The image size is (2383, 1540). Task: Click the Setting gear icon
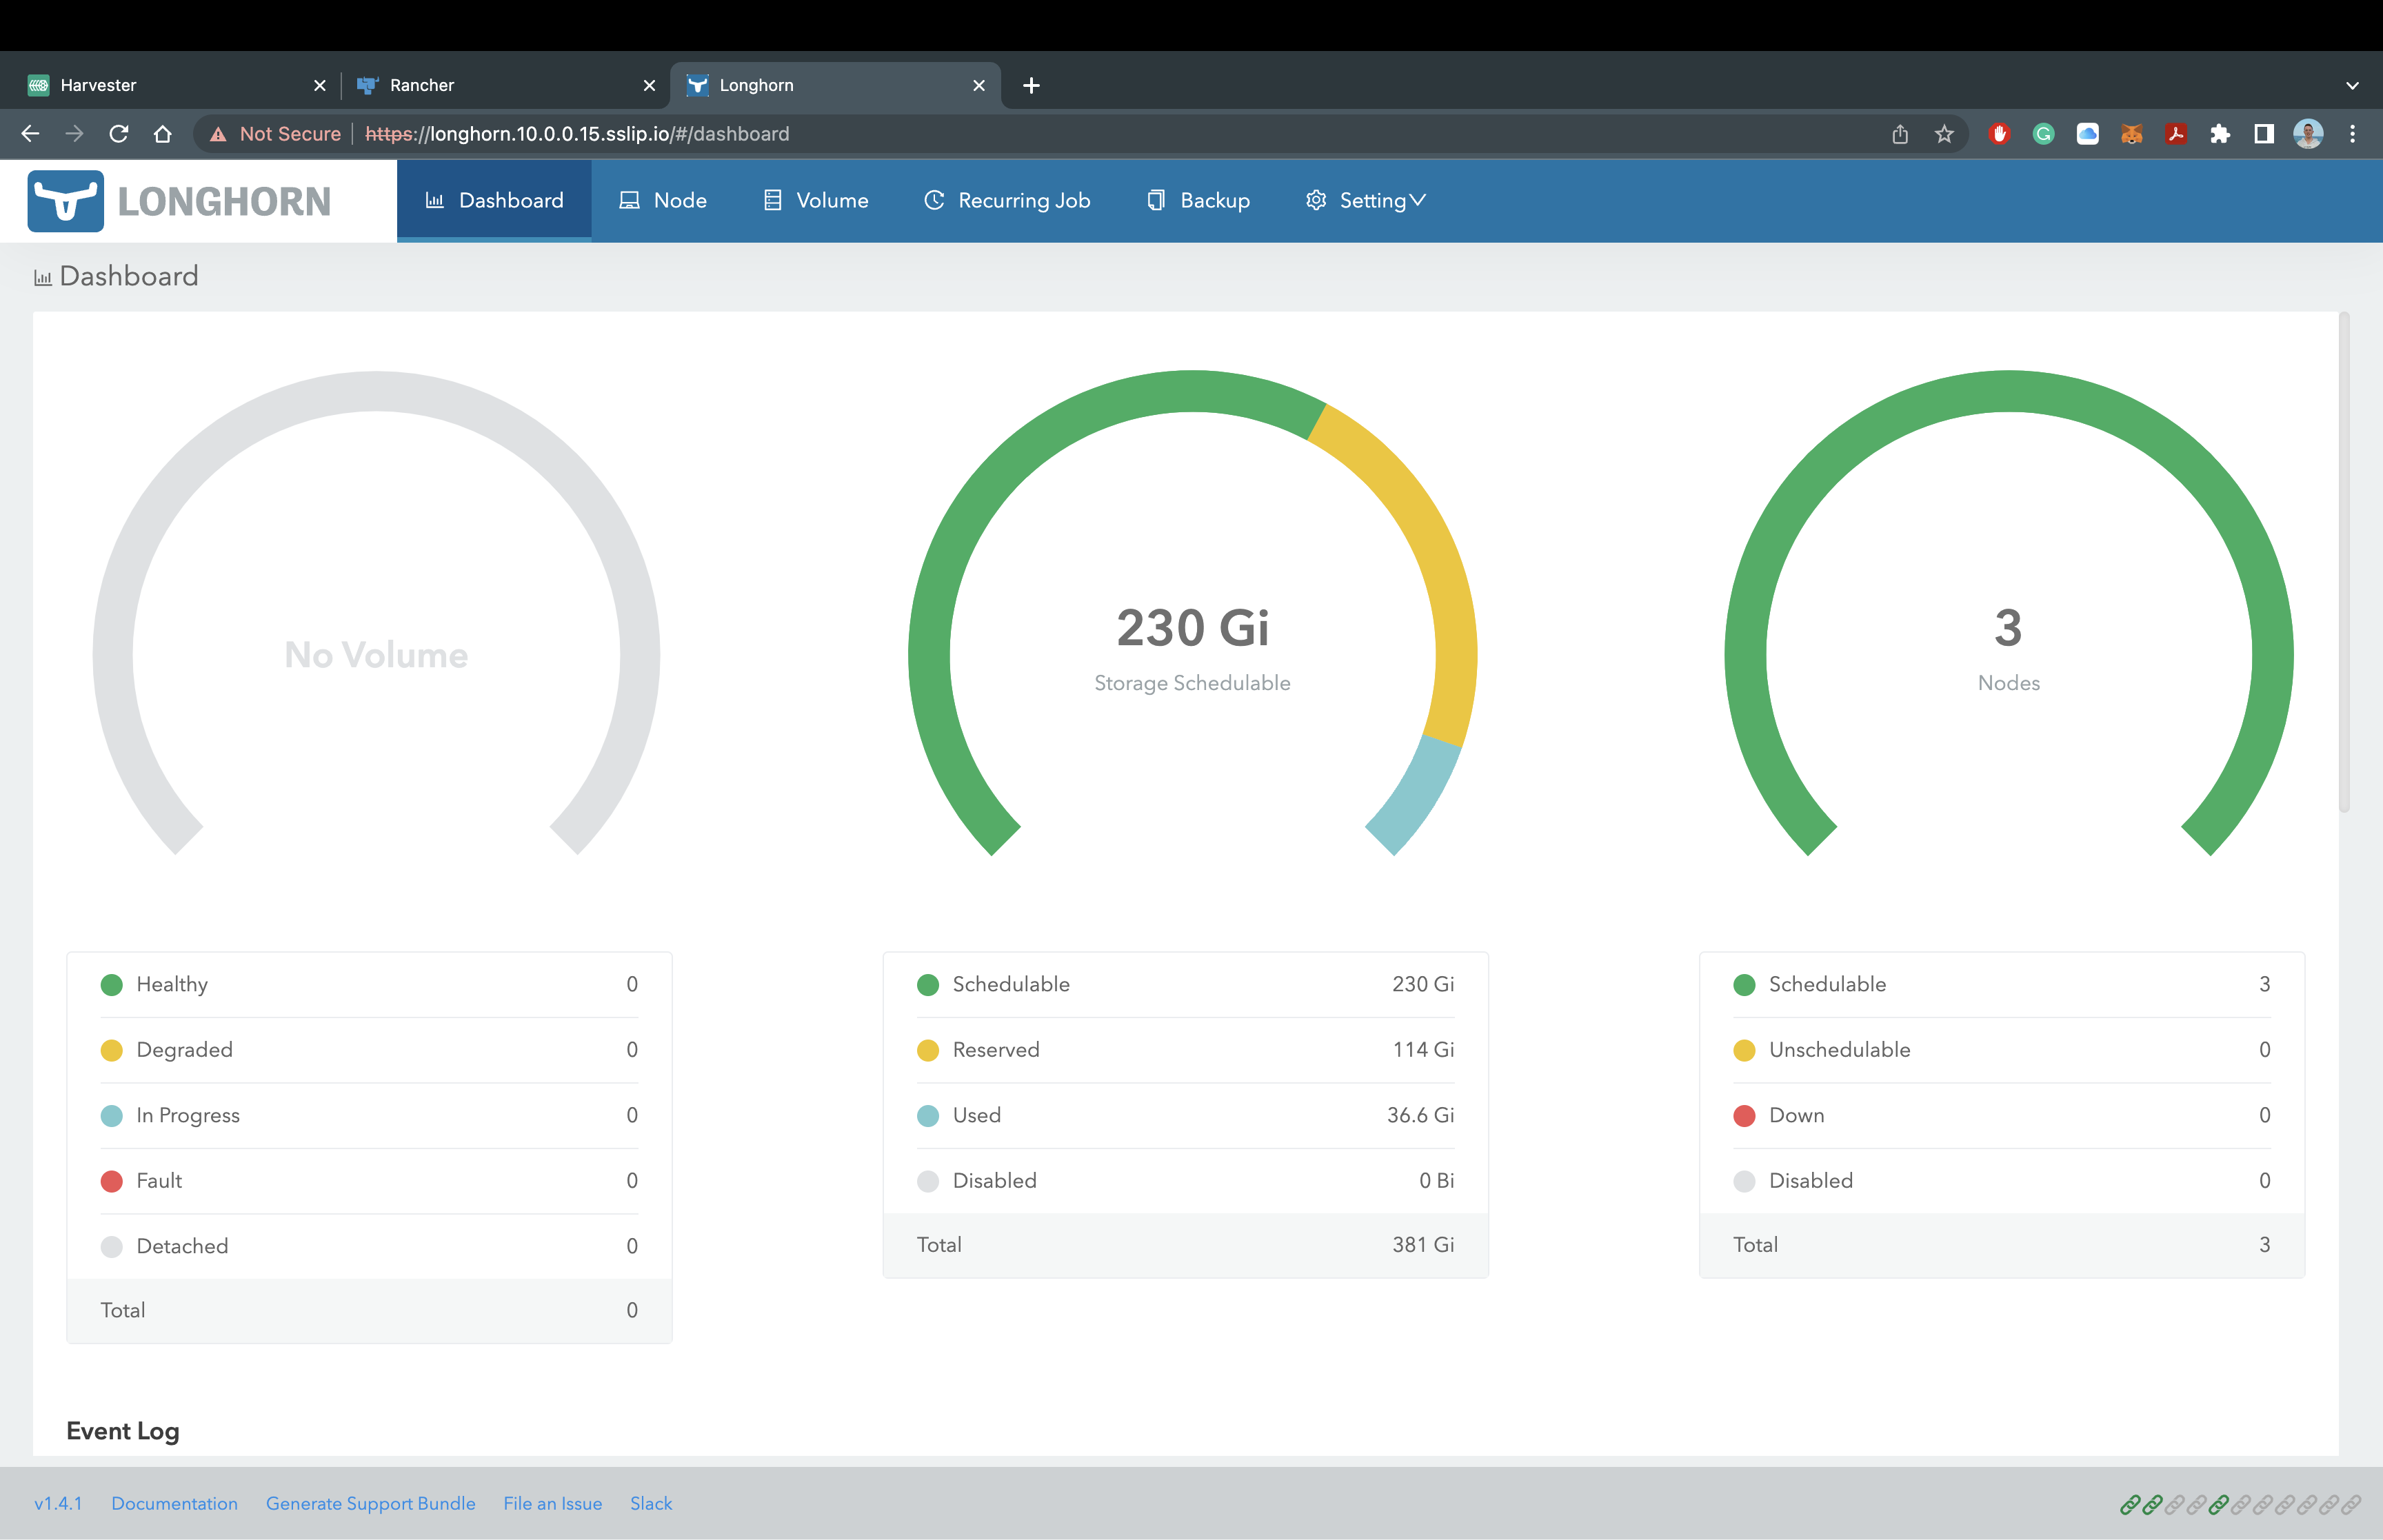click(1316, 200)
